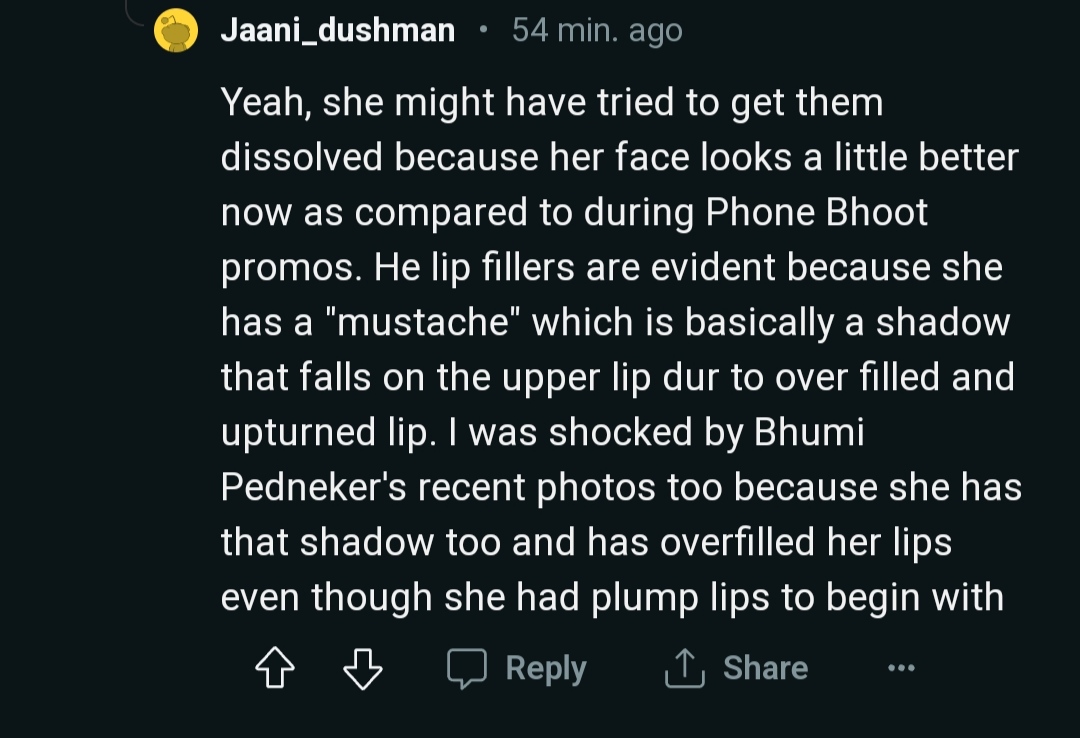Open the Jaani_dushman username profile link
This screenshot has width=1080, height=738.
click(x=338, y=31)
